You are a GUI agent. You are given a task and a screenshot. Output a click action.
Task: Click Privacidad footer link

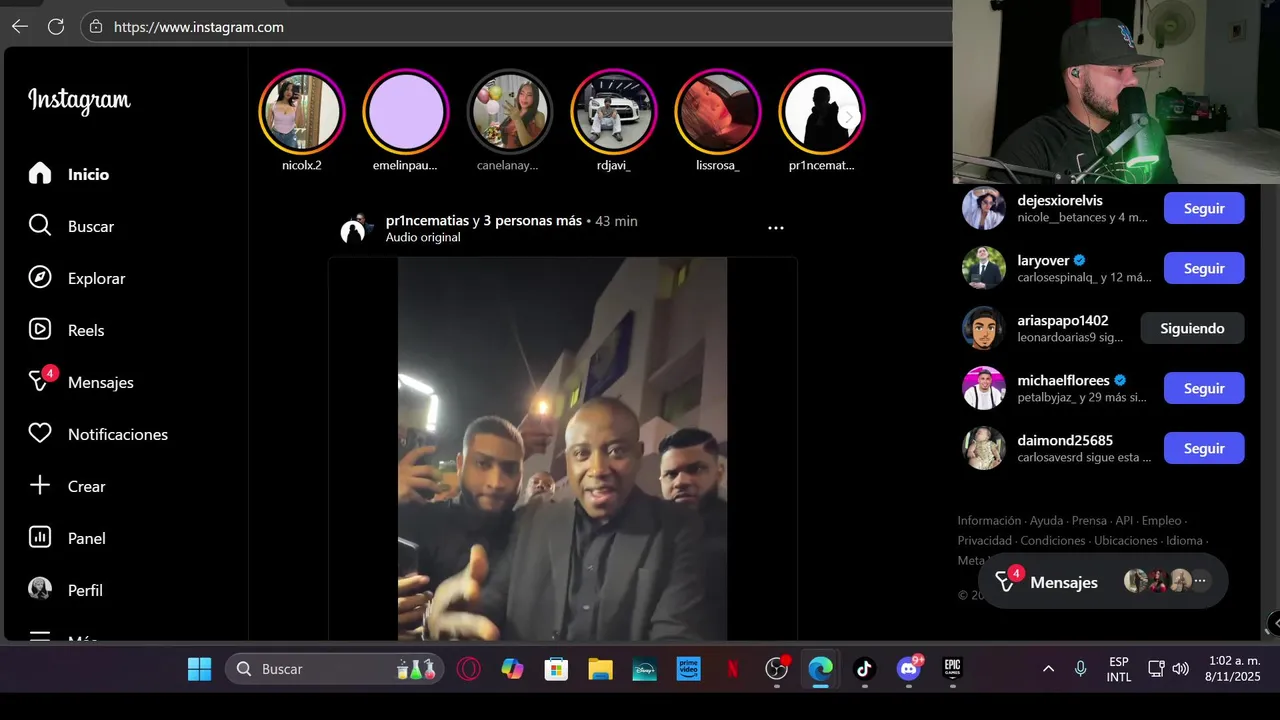coord(985,541)
